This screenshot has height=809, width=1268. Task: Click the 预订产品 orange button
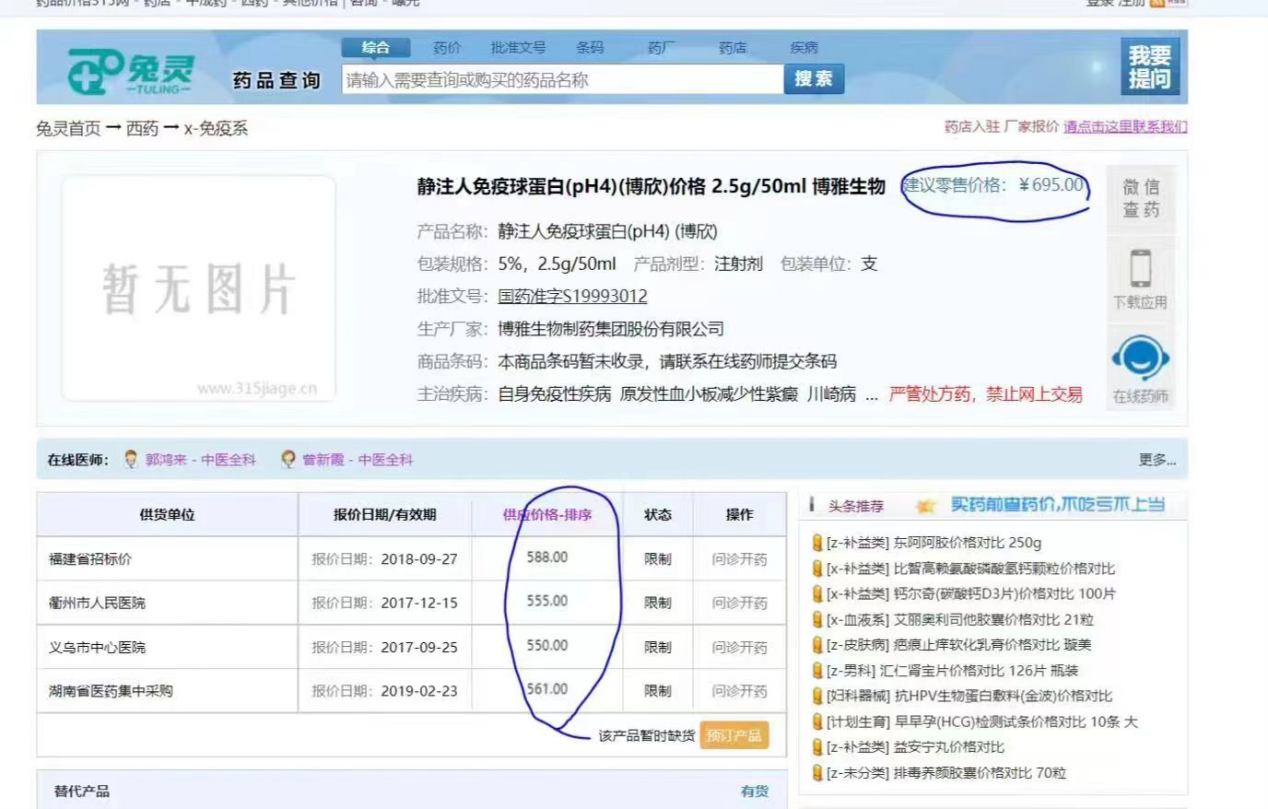(734, 735)
